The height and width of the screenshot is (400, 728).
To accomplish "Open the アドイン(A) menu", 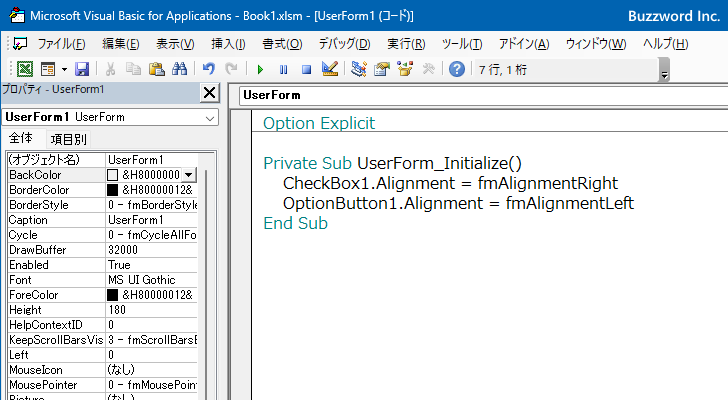I will coord(524,44).
